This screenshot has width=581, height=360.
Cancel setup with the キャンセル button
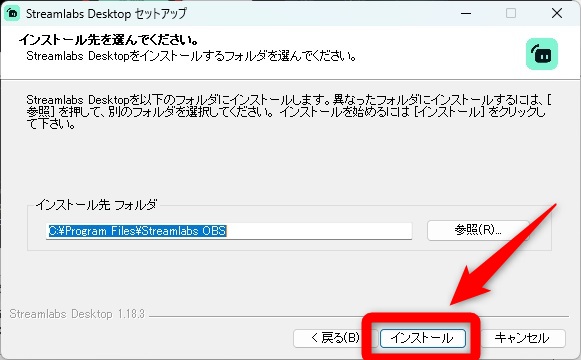click(x=522, y=338)
